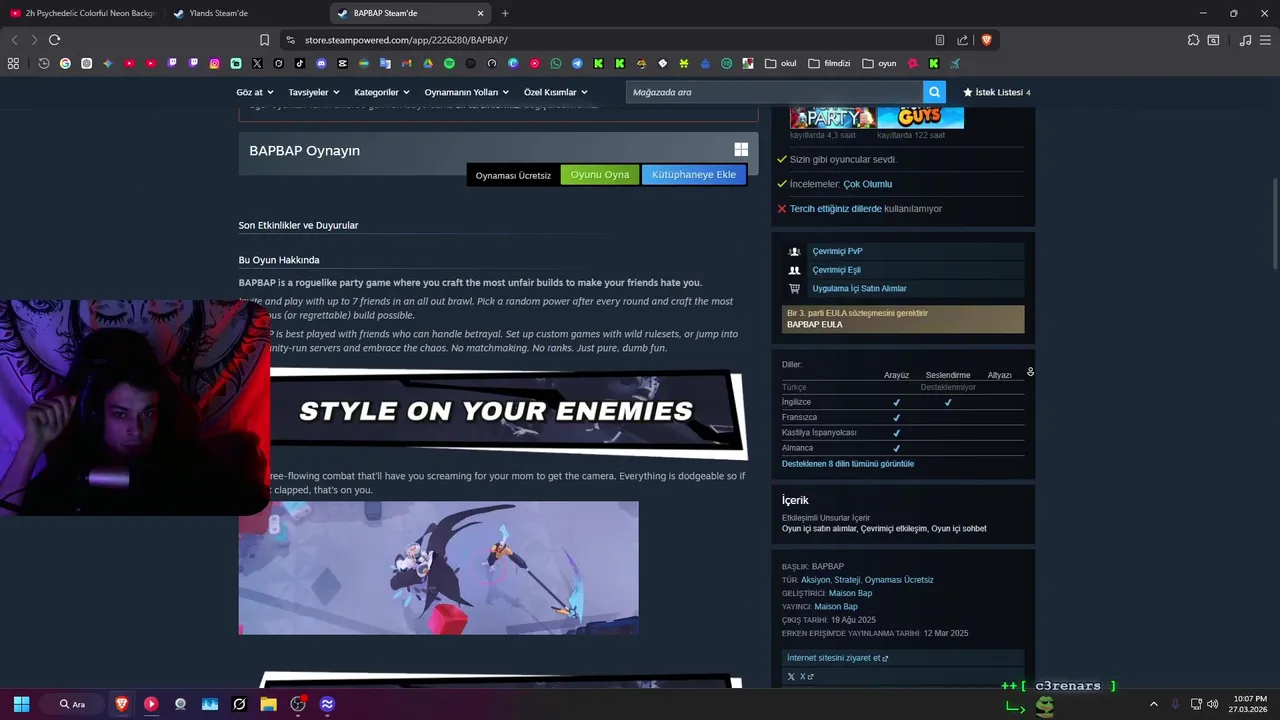Viewport: 1280px width, 720px height.
Task: Open the apps grid icon in bookmarks bar
Action: click(x=13, y=63)
